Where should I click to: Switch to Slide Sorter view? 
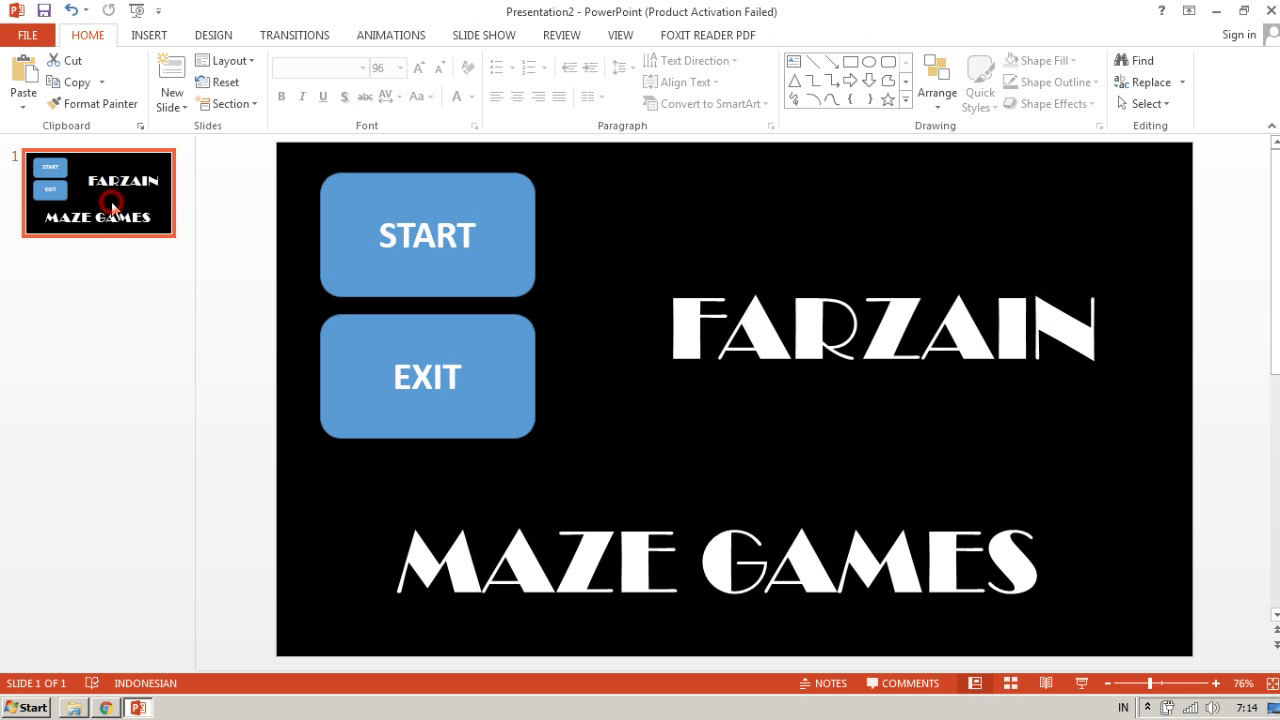click(x=1011, y=683)
